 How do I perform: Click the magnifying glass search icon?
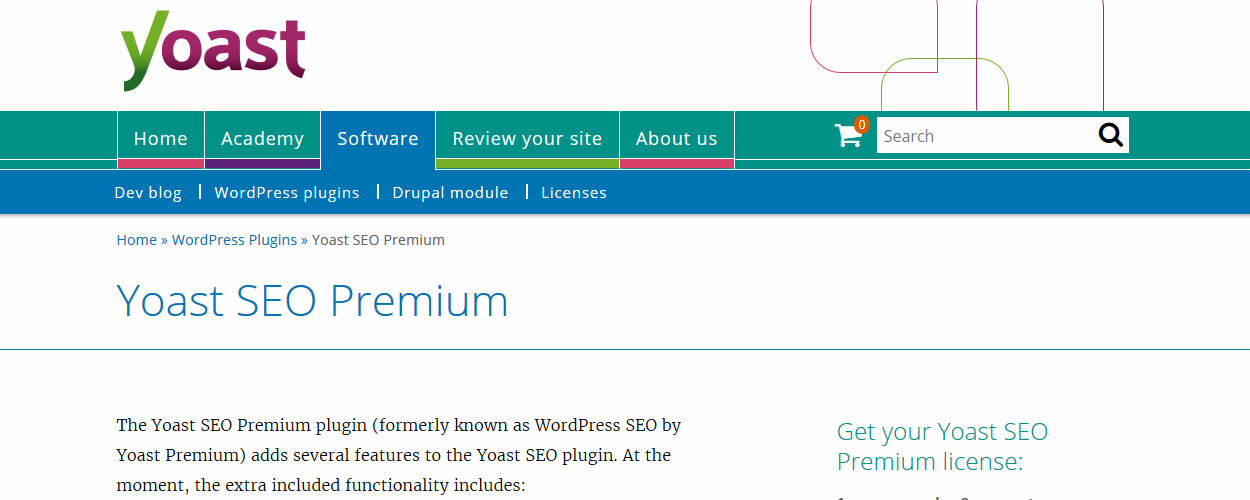click(x=1110, y=135)
